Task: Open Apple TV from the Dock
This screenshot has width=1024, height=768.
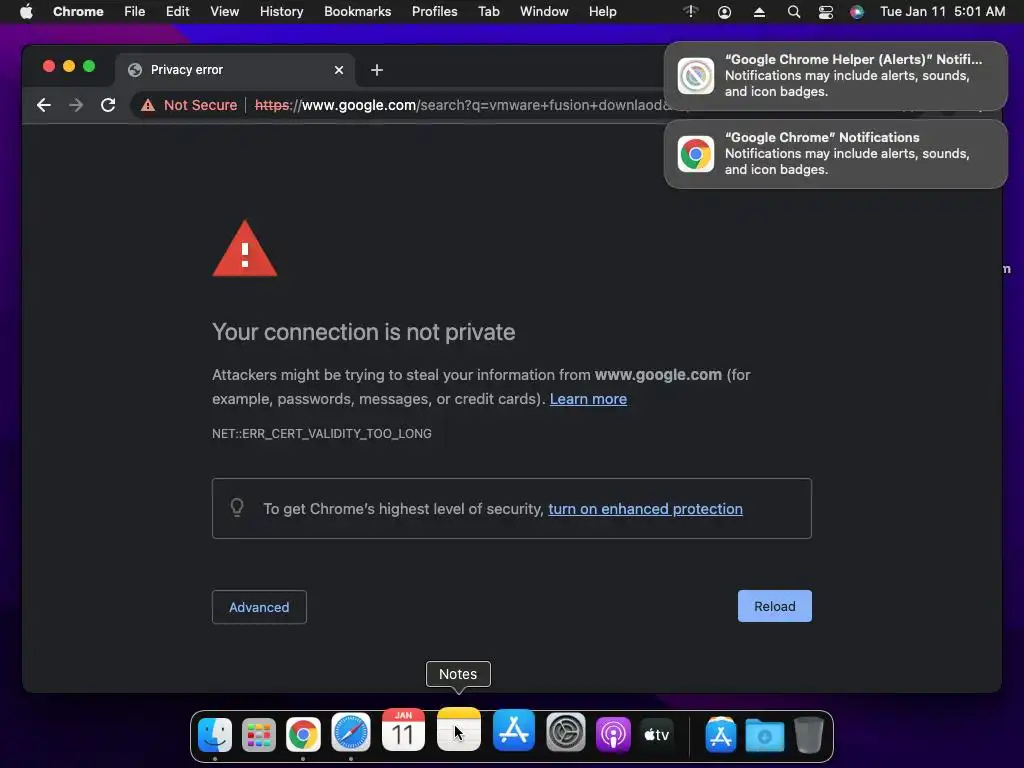Action: click(x=657, y=735)
